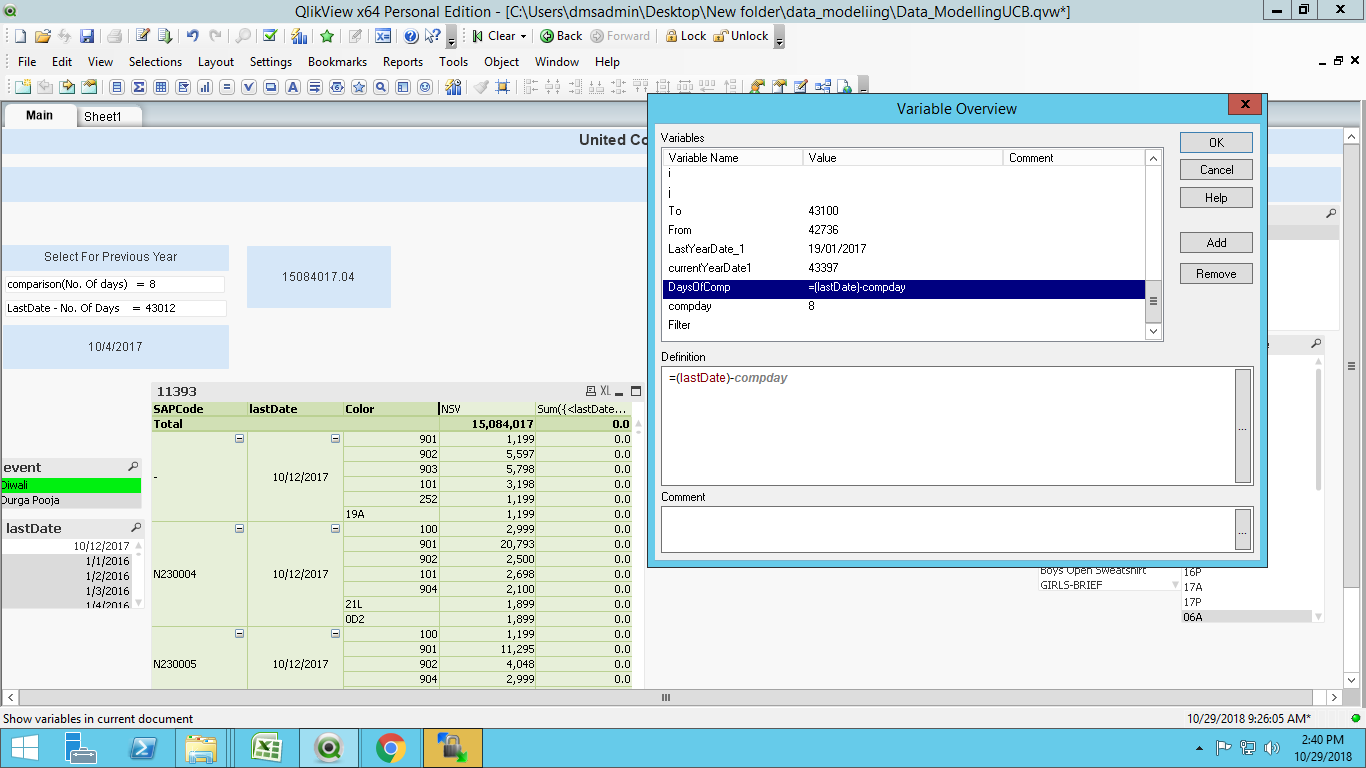
Task: Toggle the Design Grid icon
Action: (503, 87)
